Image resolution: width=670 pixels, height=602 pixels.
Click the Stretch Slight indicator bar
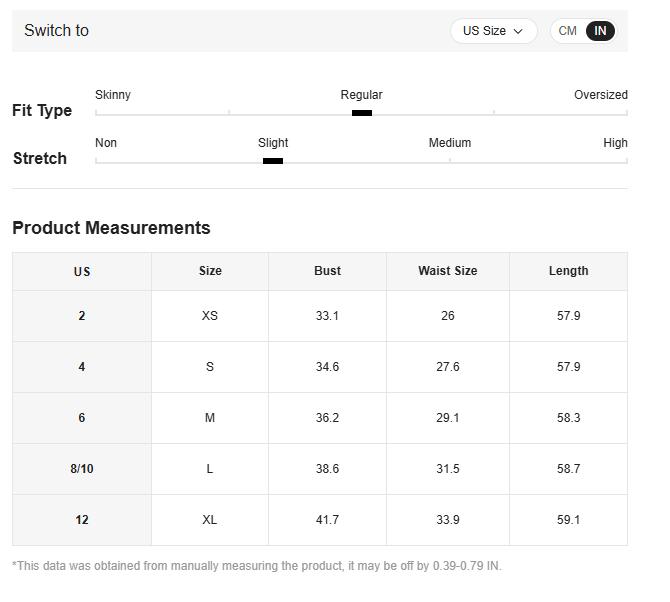click(x=272, y=161)
